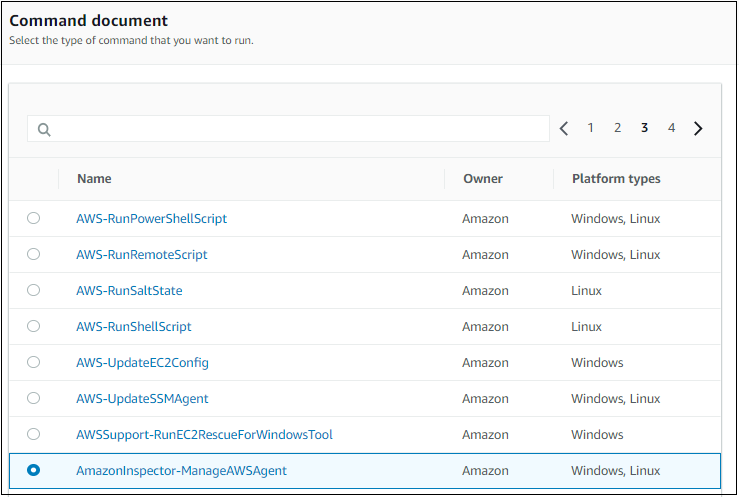Open AWS-RunPowerShellScript document link
Viewport: 739px width, 497px height.
click(152, 219)
